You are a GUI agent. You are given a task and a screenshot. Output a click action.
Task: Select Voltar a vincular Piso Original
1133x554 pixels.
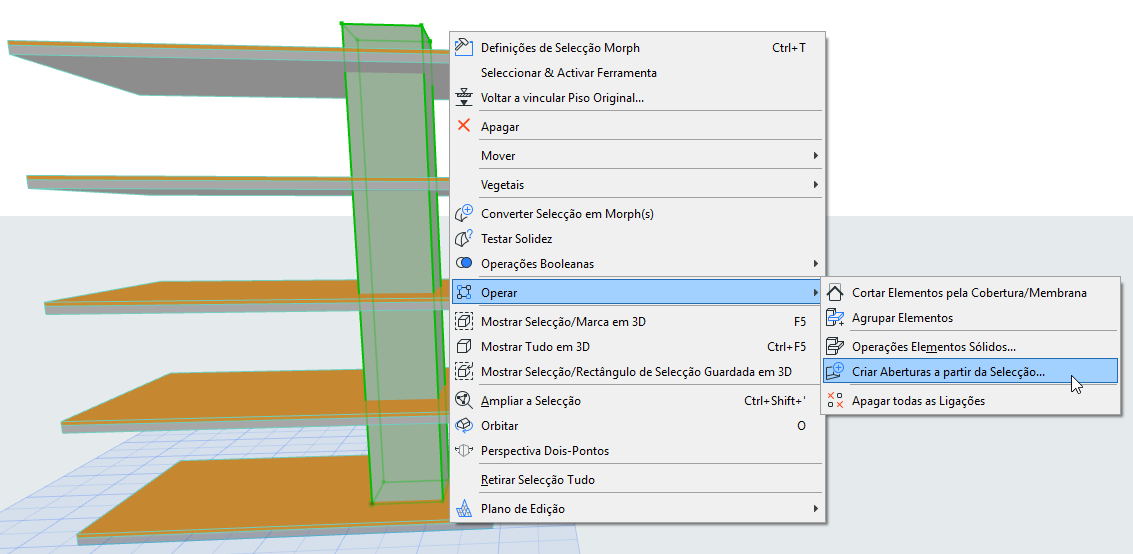point(637,98)
